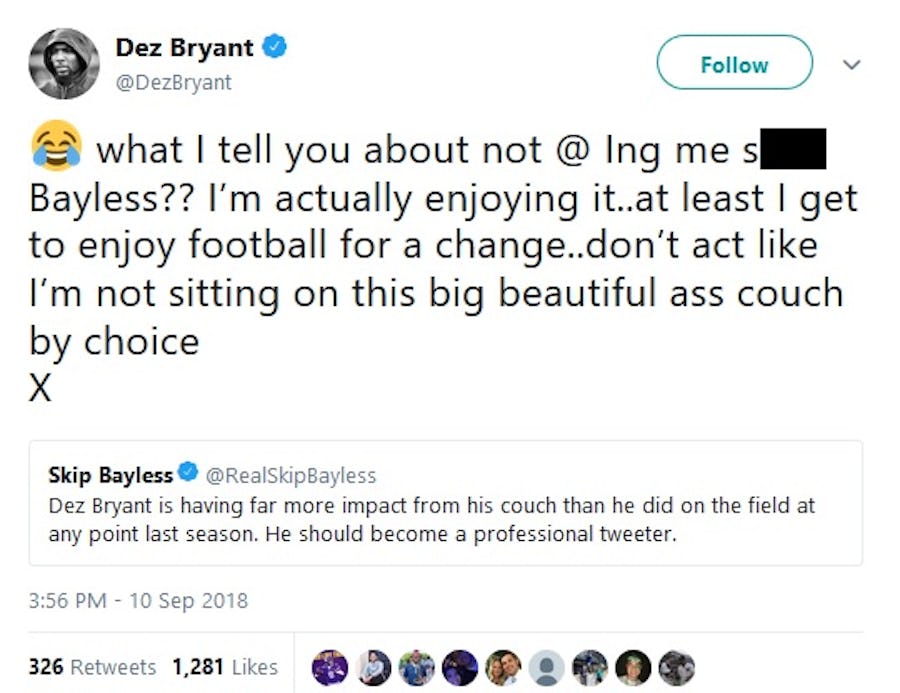Click Skip Bayless's verified badge

coord(187,475)
